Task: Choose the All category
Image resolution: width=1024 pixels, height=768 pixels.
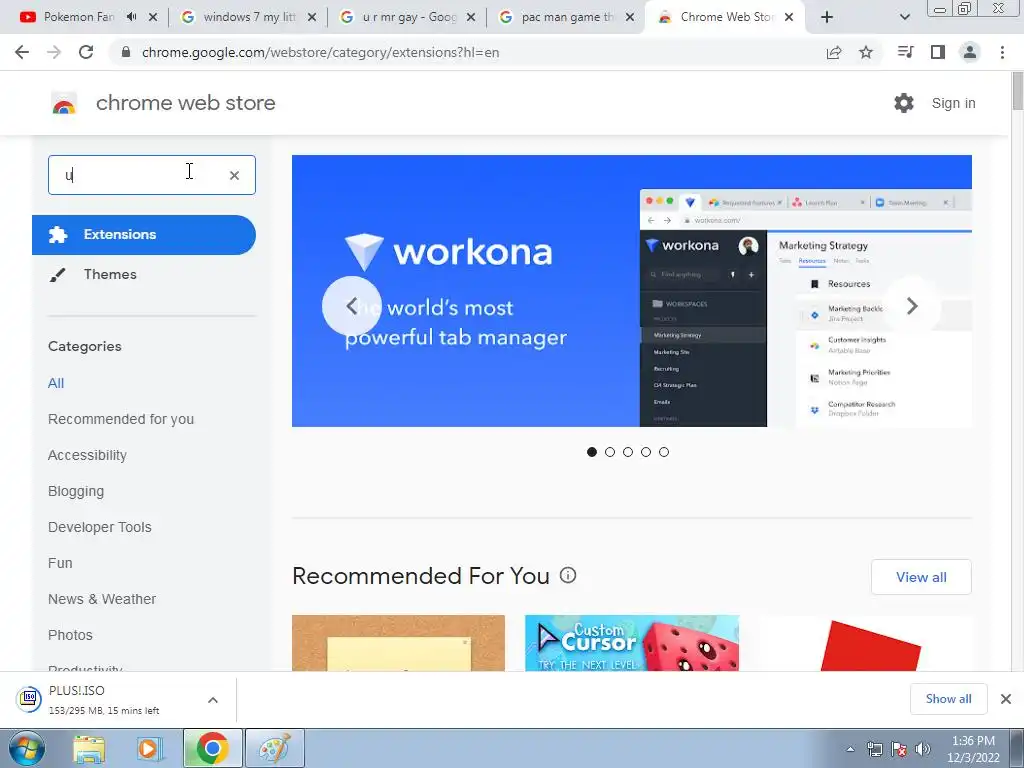Action: coord(56,383)
